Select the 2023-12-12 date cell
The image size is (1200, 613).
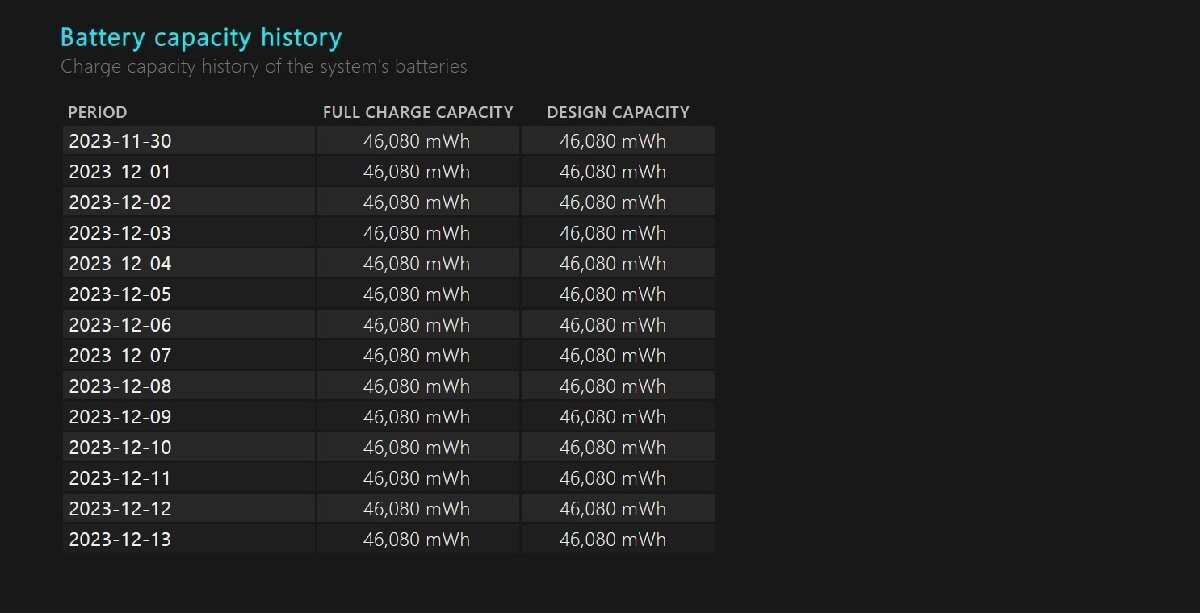point(120,509)
